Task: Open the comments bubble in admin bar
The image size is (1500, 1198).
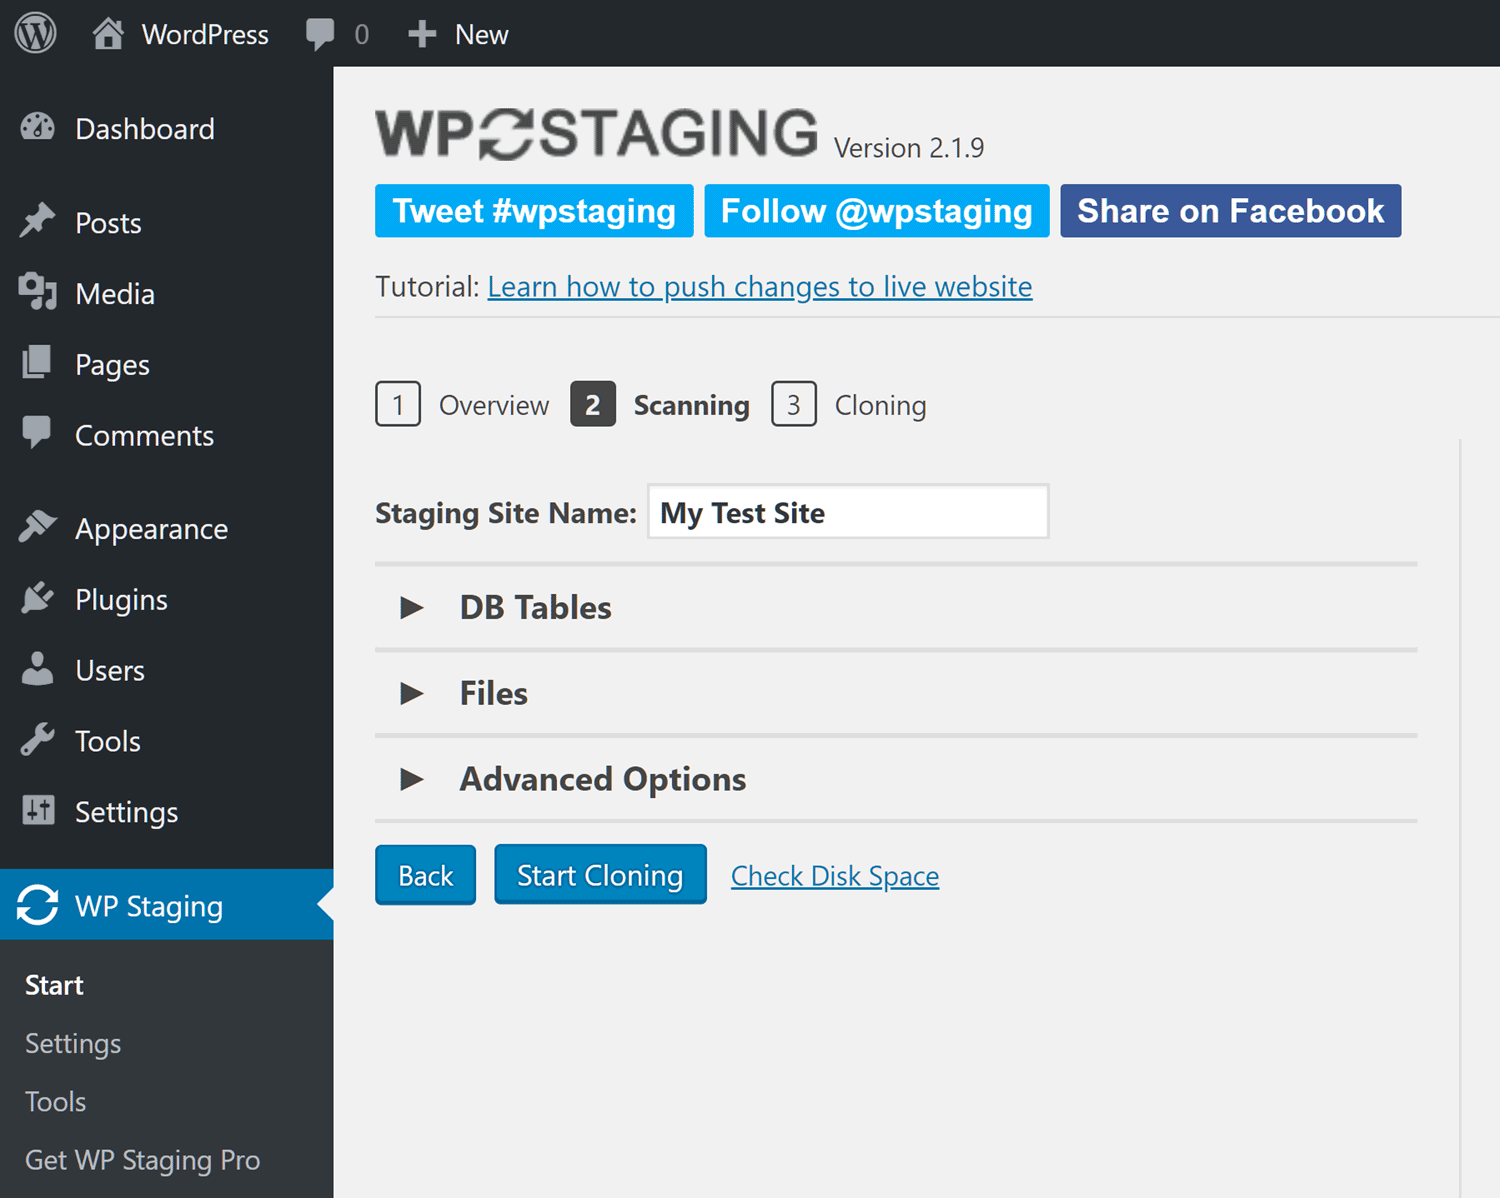Action: (320, 35)
